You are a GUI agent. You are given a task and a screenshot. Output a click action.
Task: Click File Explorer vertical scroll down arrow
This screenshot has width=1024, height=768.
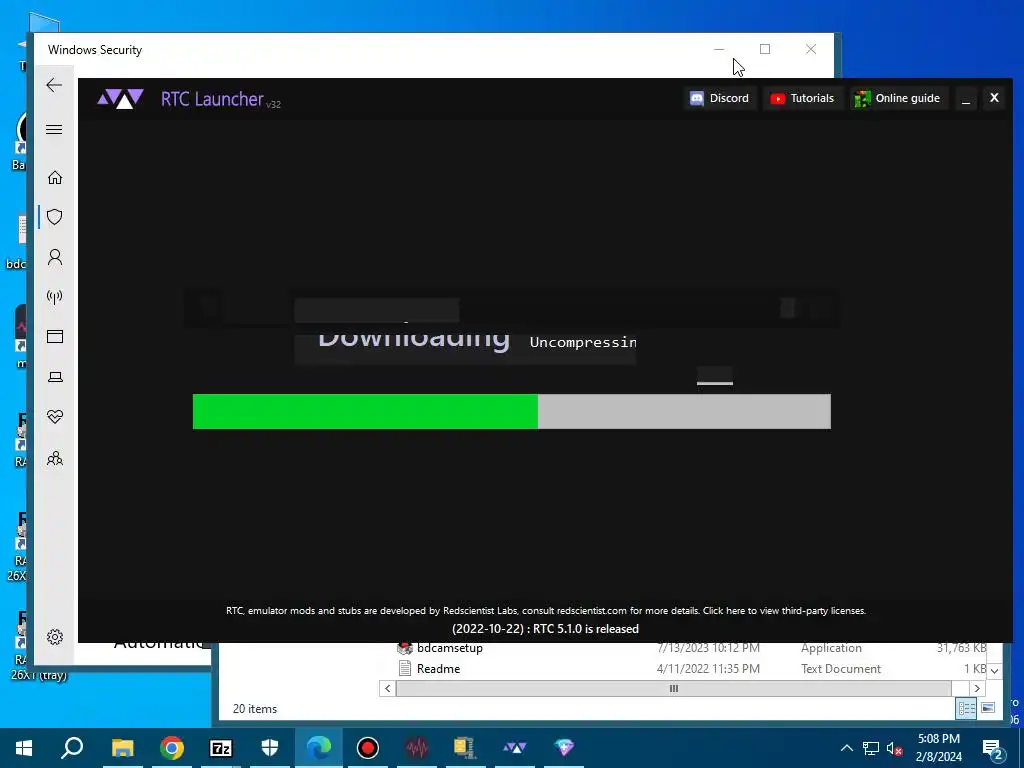(x=994, y=671)
